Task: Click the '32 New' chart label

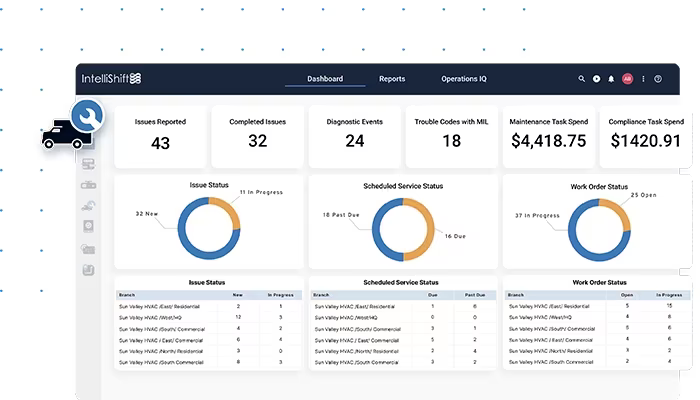Action: pos(147,213)
